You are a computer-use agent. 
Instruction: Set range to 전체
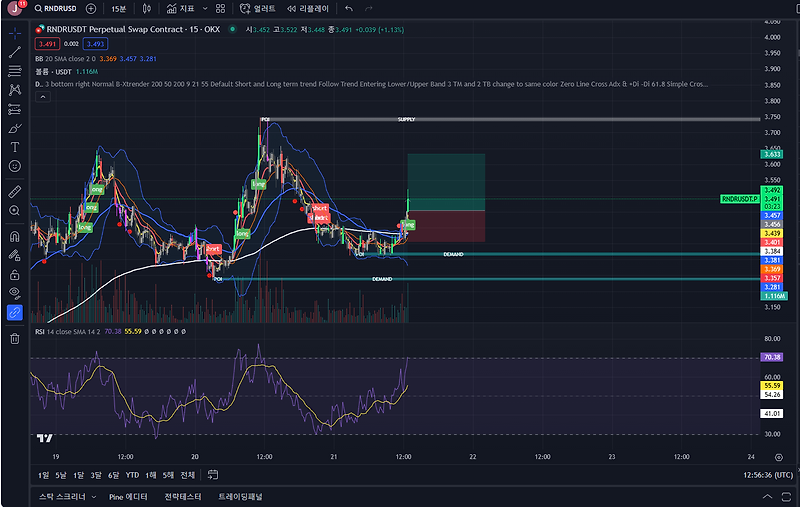188,475
